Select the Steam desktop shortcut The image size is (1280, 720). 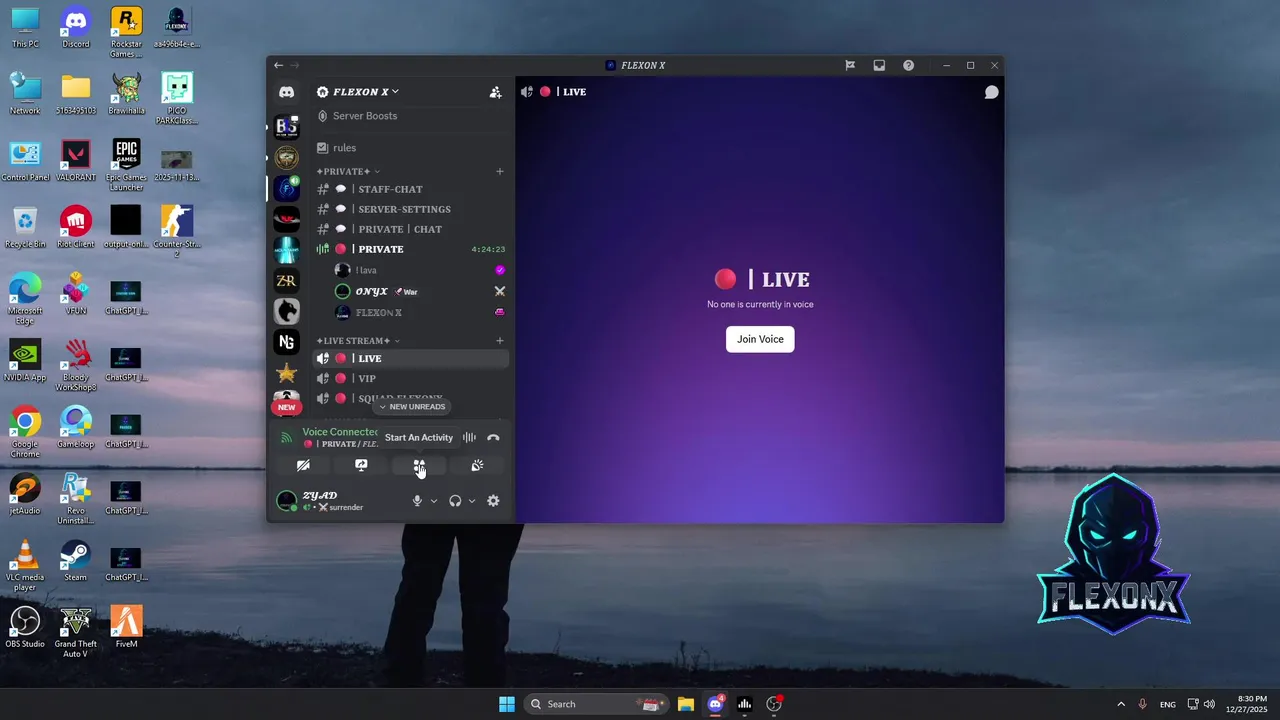coord(76,561)
